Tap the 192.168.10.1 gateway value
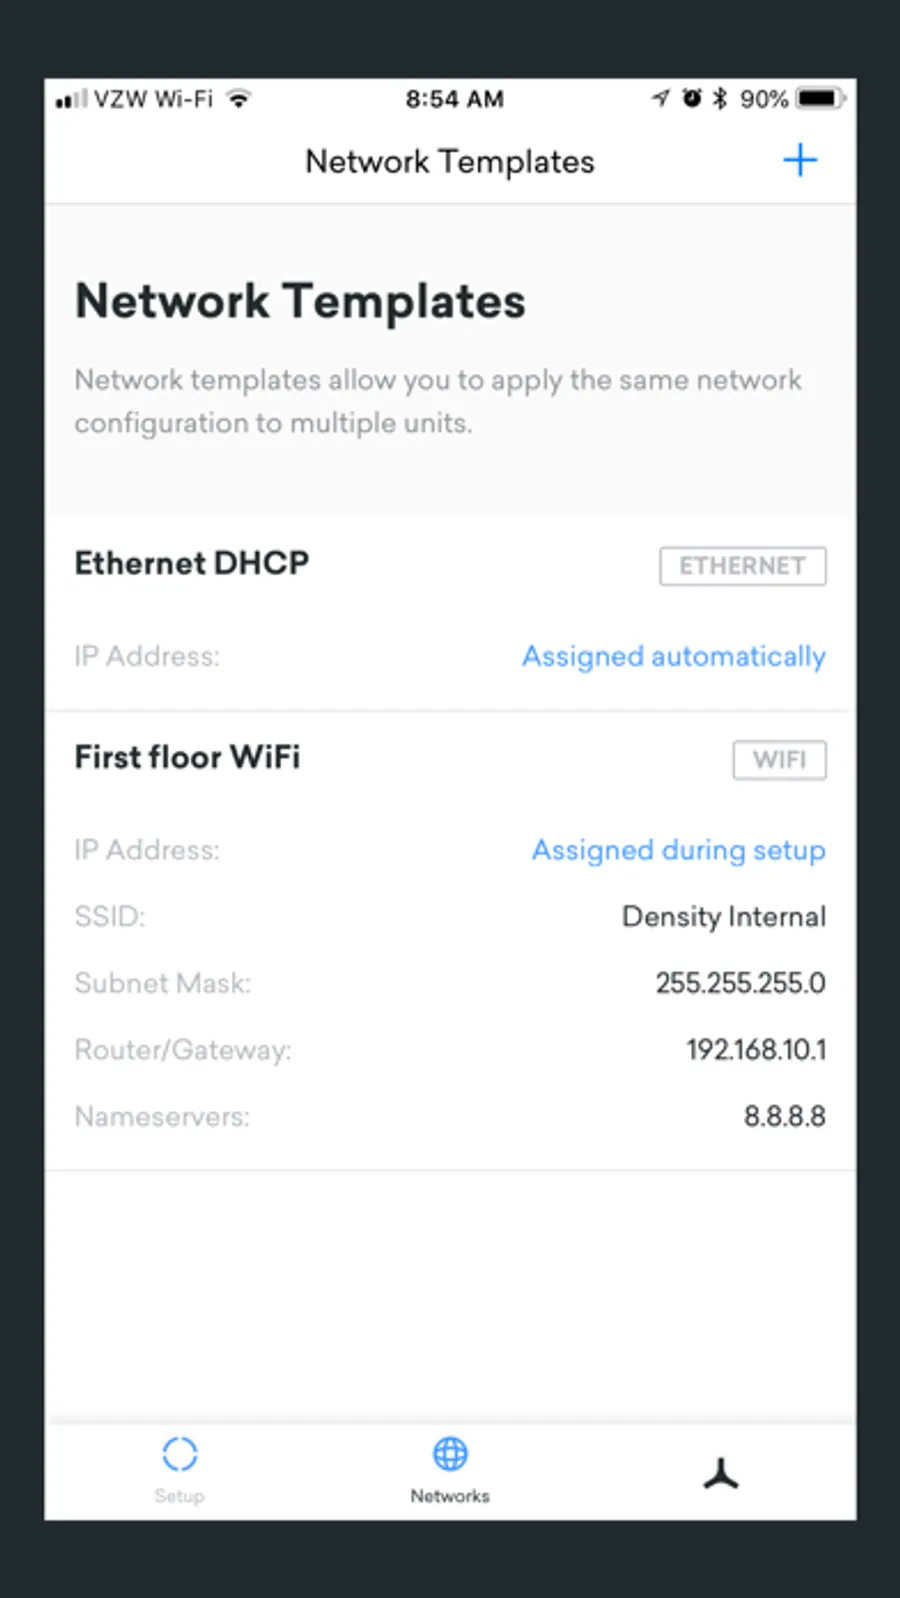The image size is (900, 1598). (x=755, y=1050)
